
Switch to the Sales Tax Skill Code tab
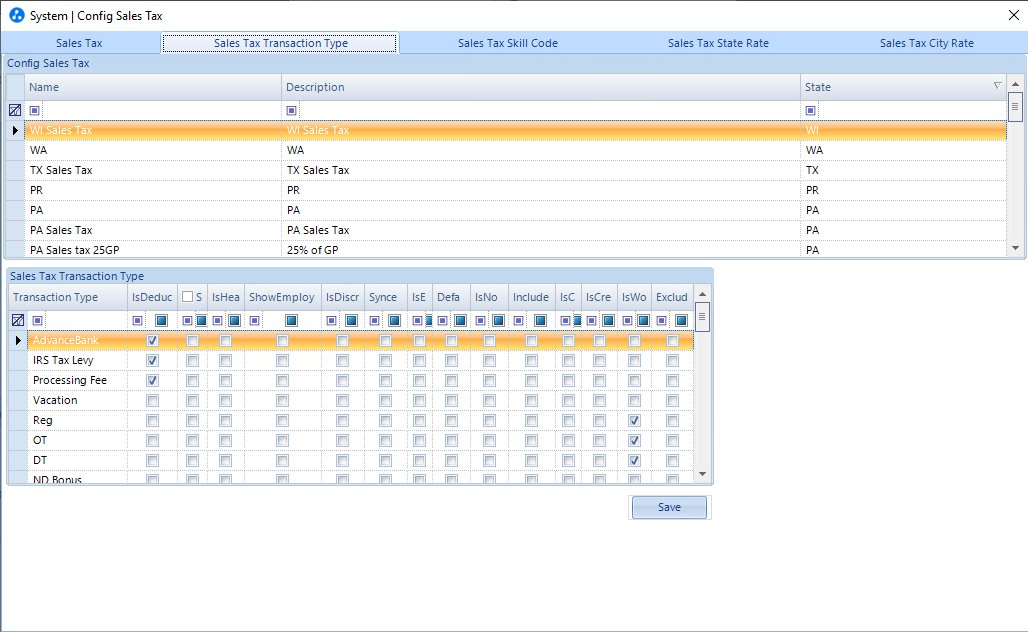507,43
